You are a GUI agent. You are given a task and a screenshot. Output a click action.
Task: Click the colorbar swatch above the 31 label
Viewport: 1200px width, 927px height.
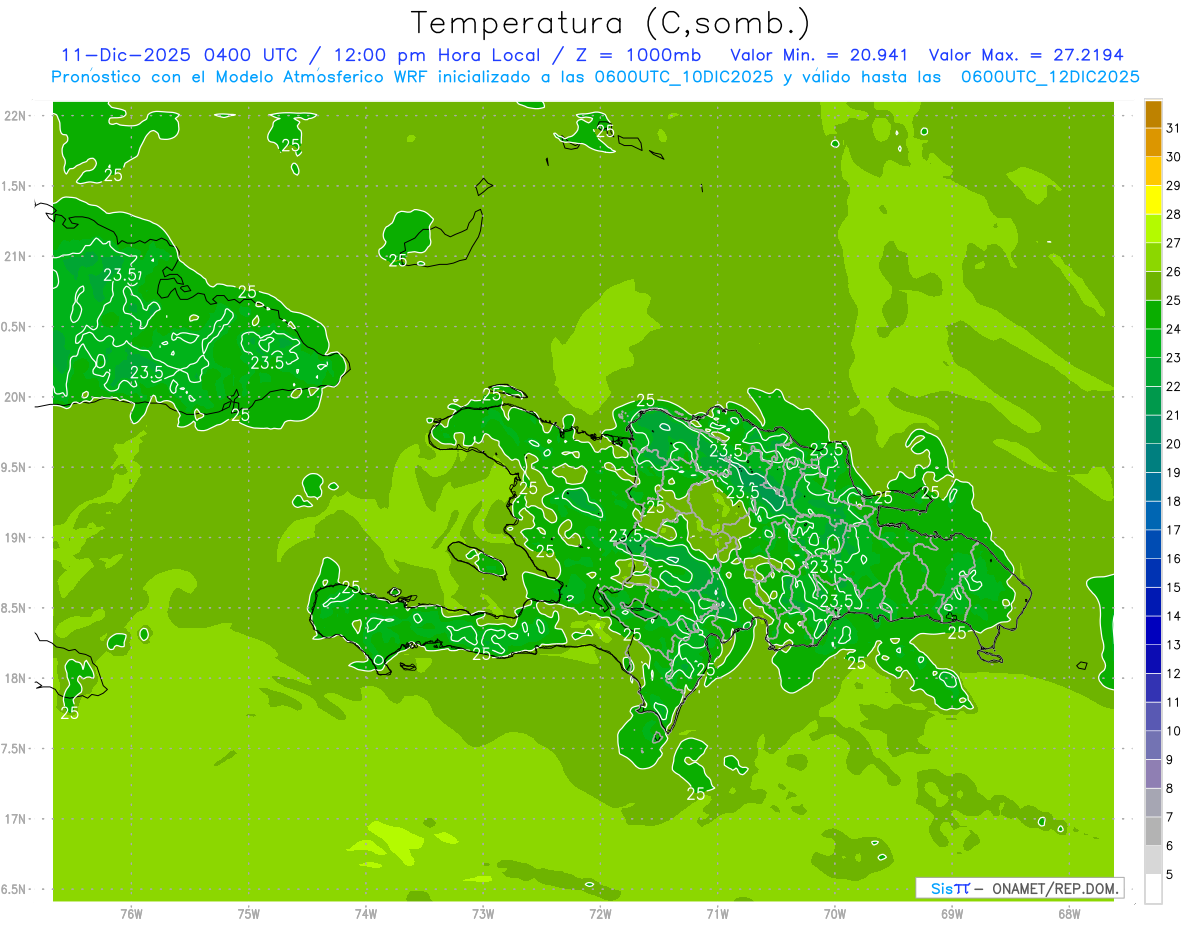tap(1153, 114)
